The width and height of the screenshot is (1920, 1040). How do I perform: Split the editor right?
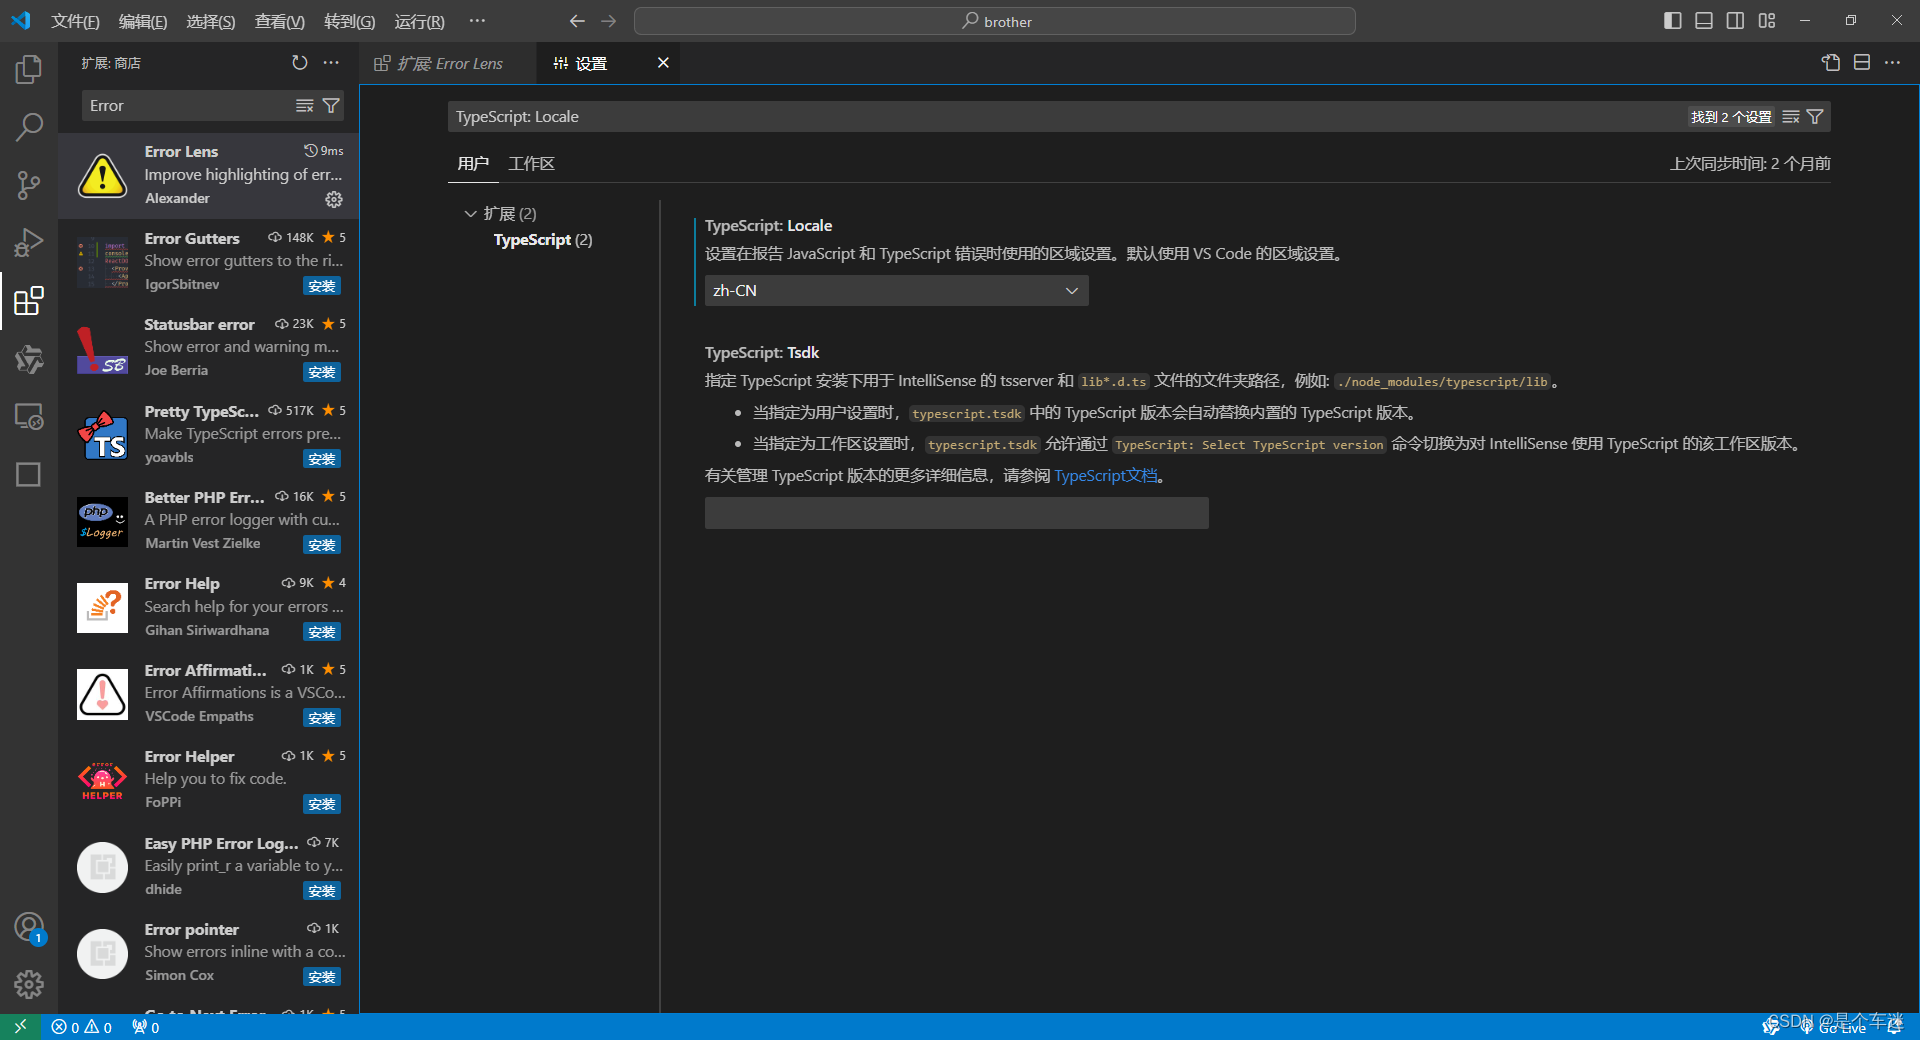(1862, 63)
